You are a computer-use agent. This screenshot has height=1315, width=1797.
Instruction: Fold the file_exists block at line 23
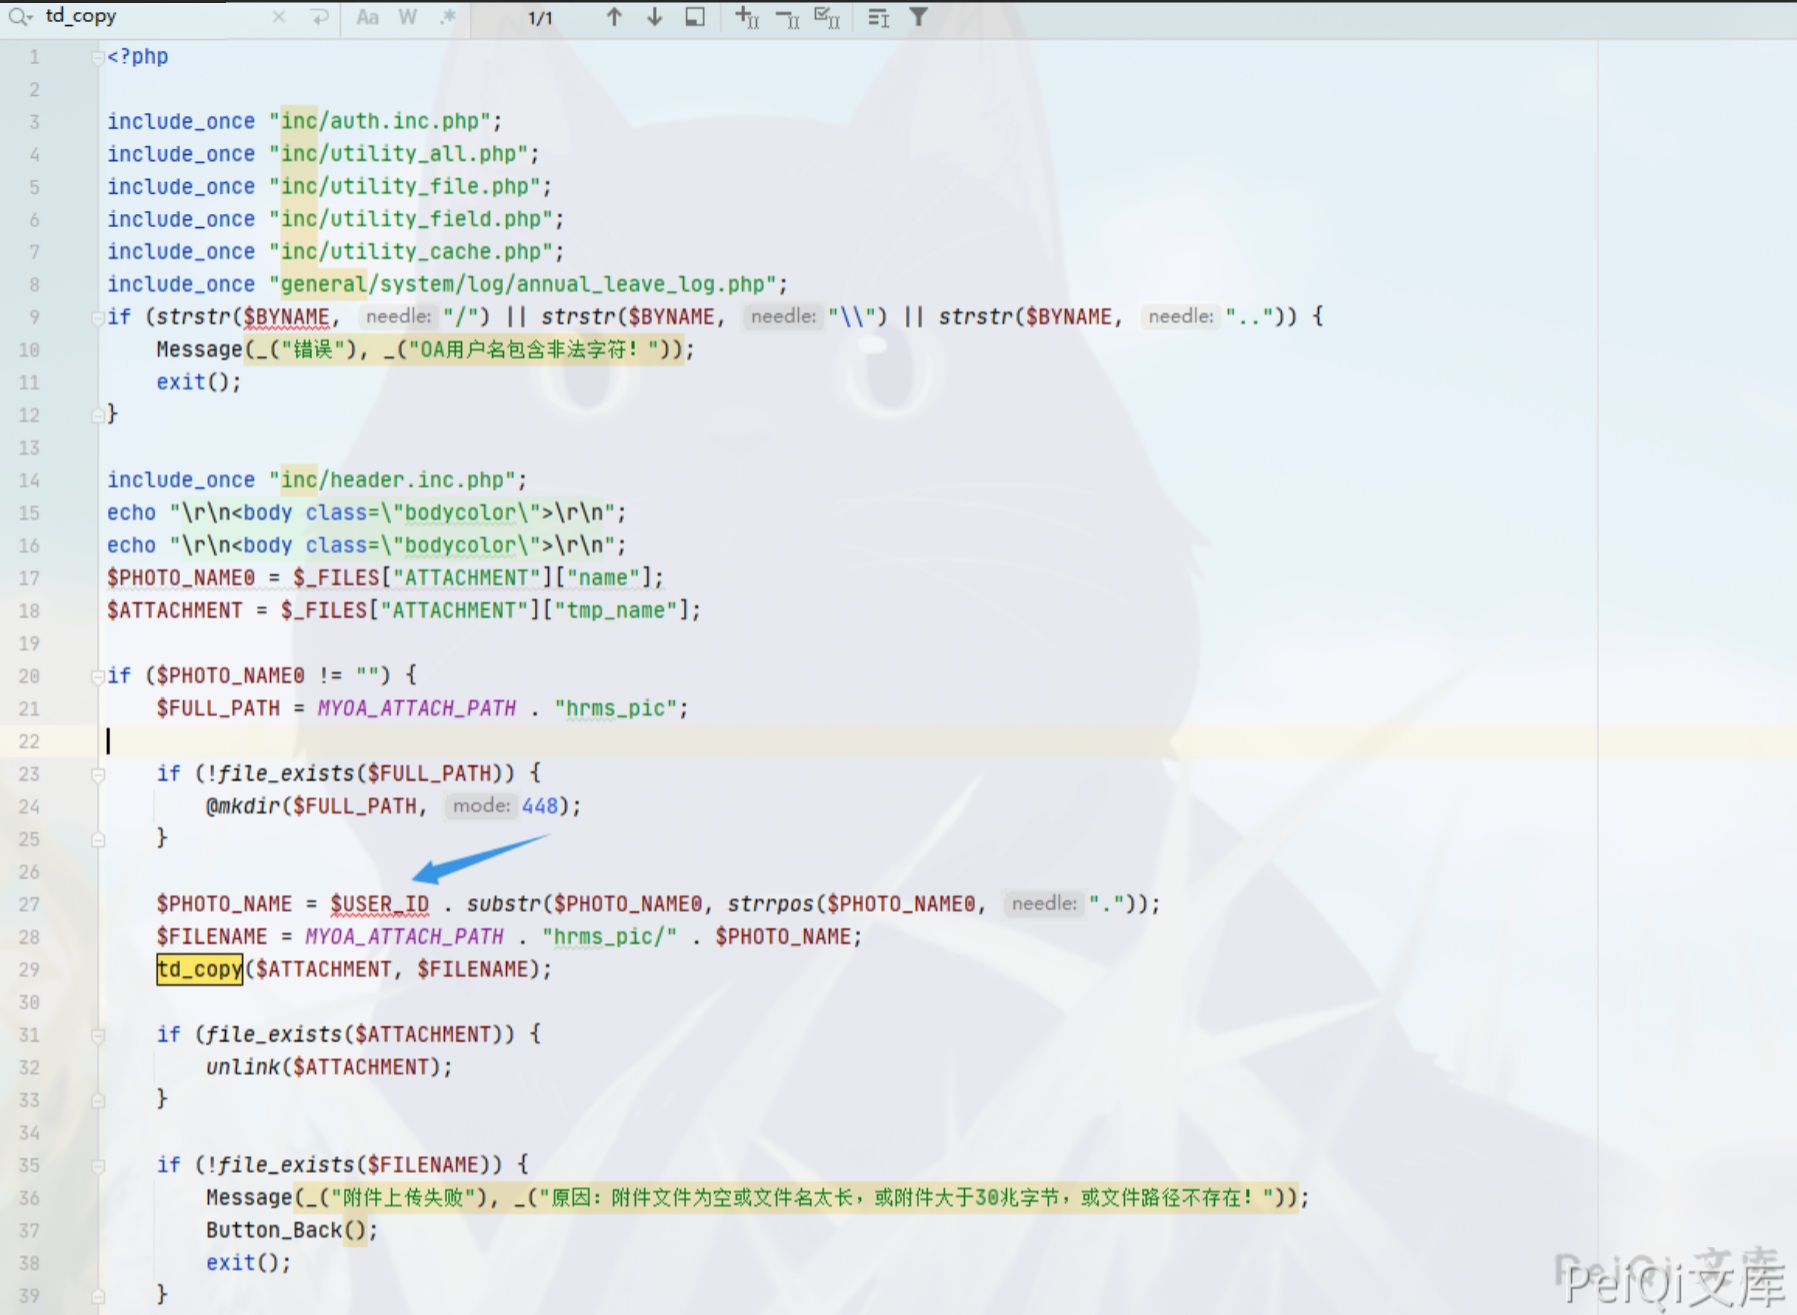pos(98,774)
